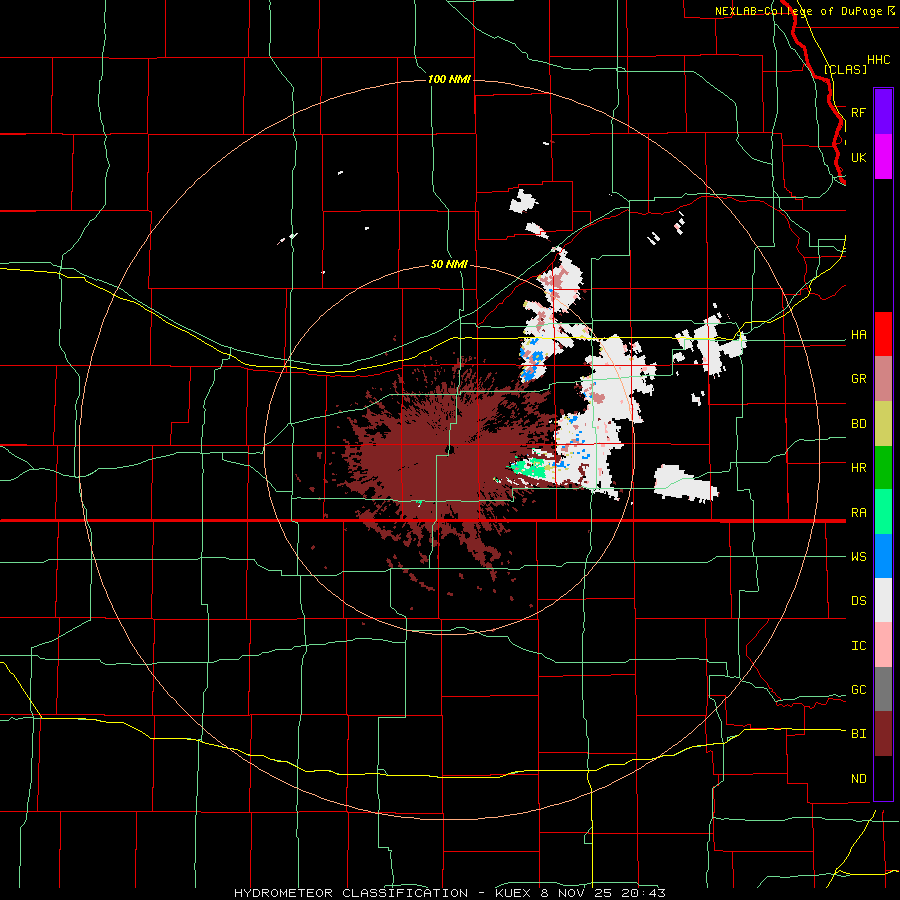Click the 50 NMI range ring label

pyautogui.click(x=449, y=265)
